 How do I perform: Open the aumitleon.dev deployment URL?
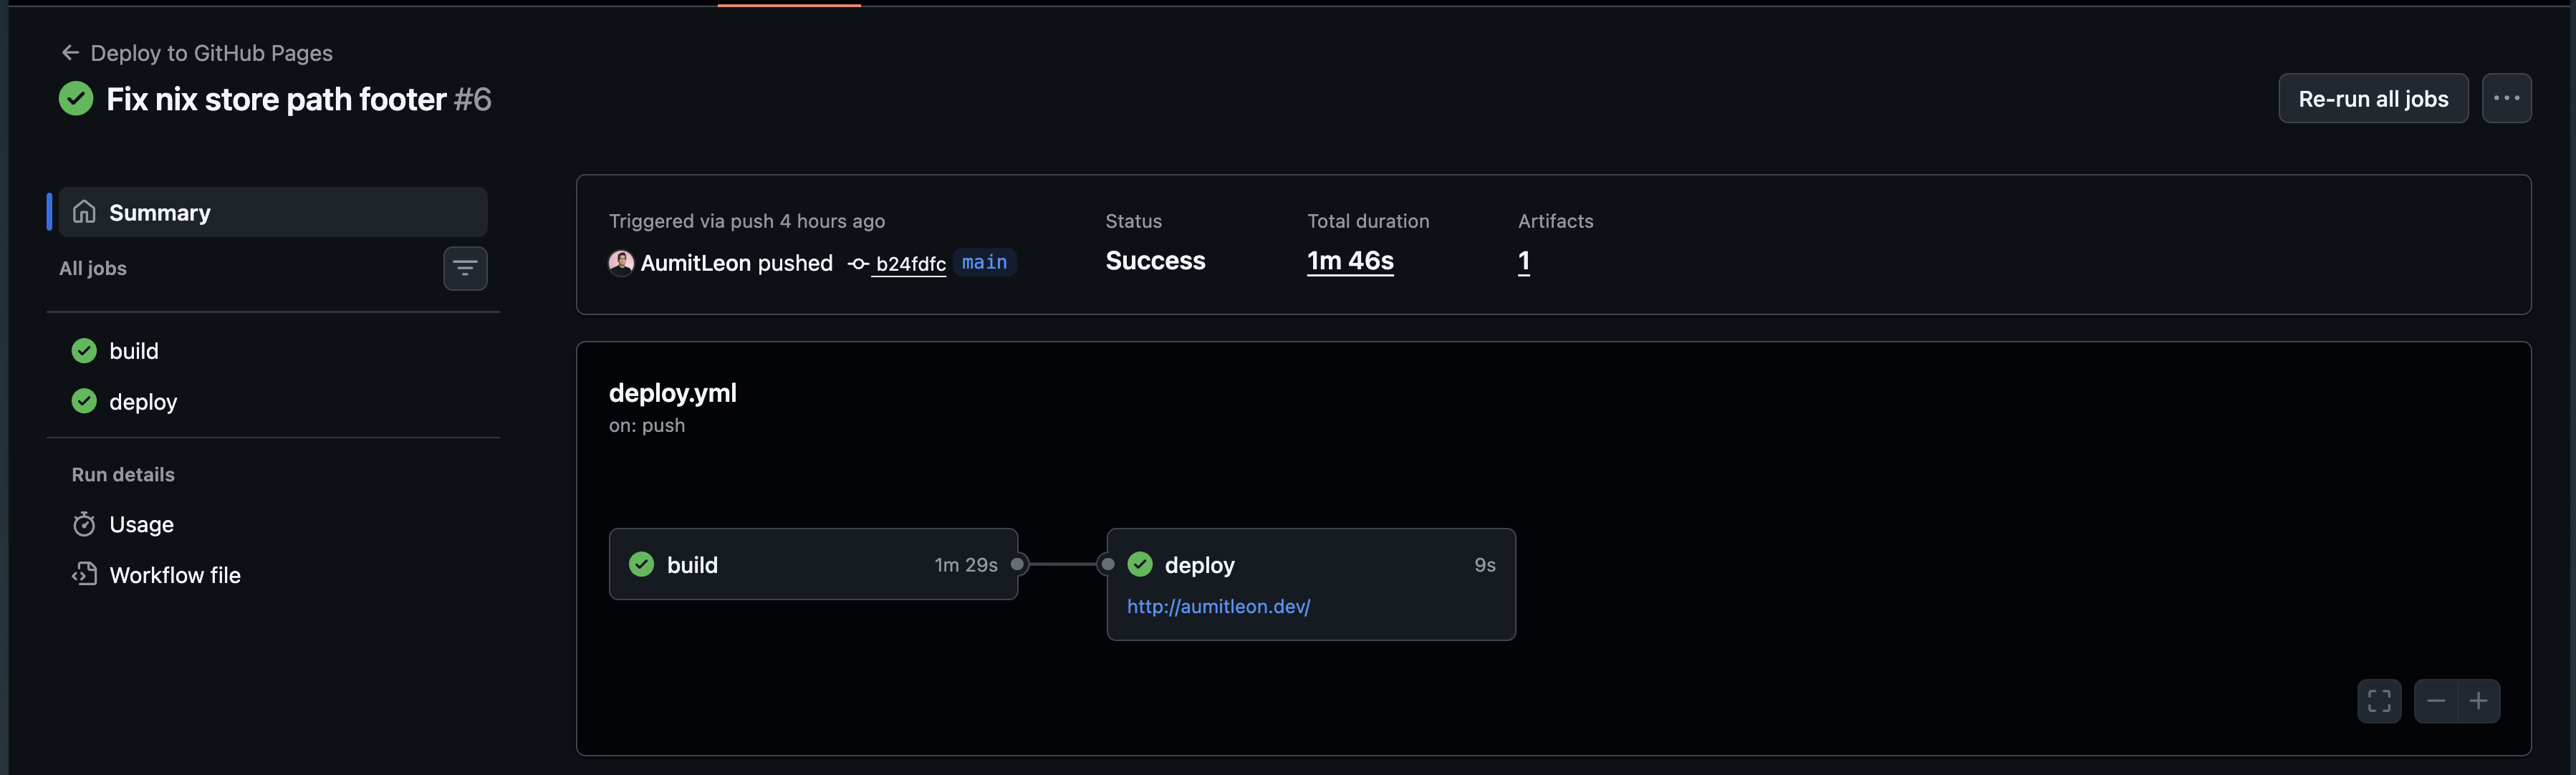(x=1218, y=606)
